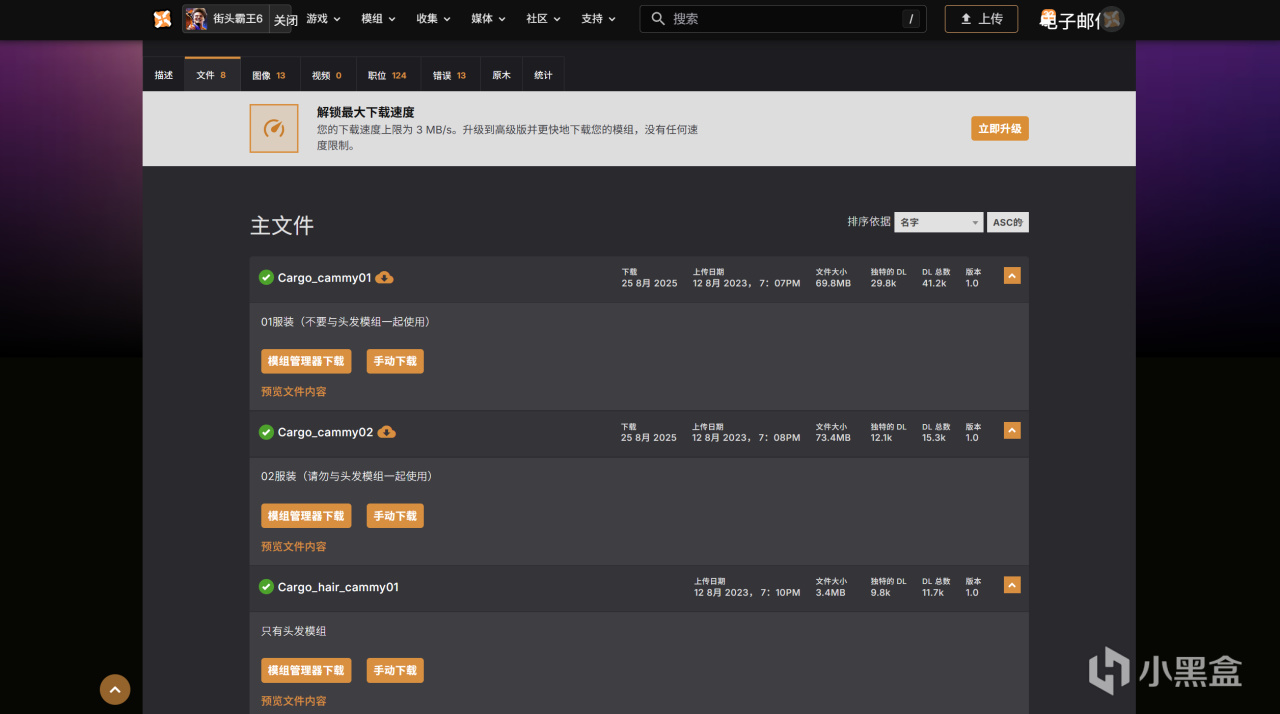Click the orange back-to-top arrow button
This screenshot has height=714, width=1280.
coord(115,689)
